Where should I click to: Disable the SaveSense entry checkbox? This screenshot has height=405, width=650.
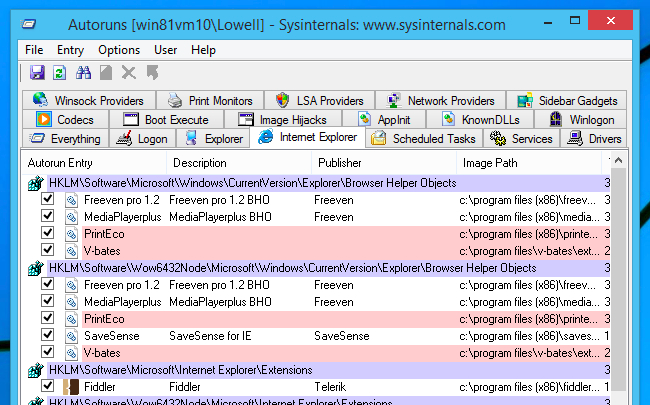[48, 335]
